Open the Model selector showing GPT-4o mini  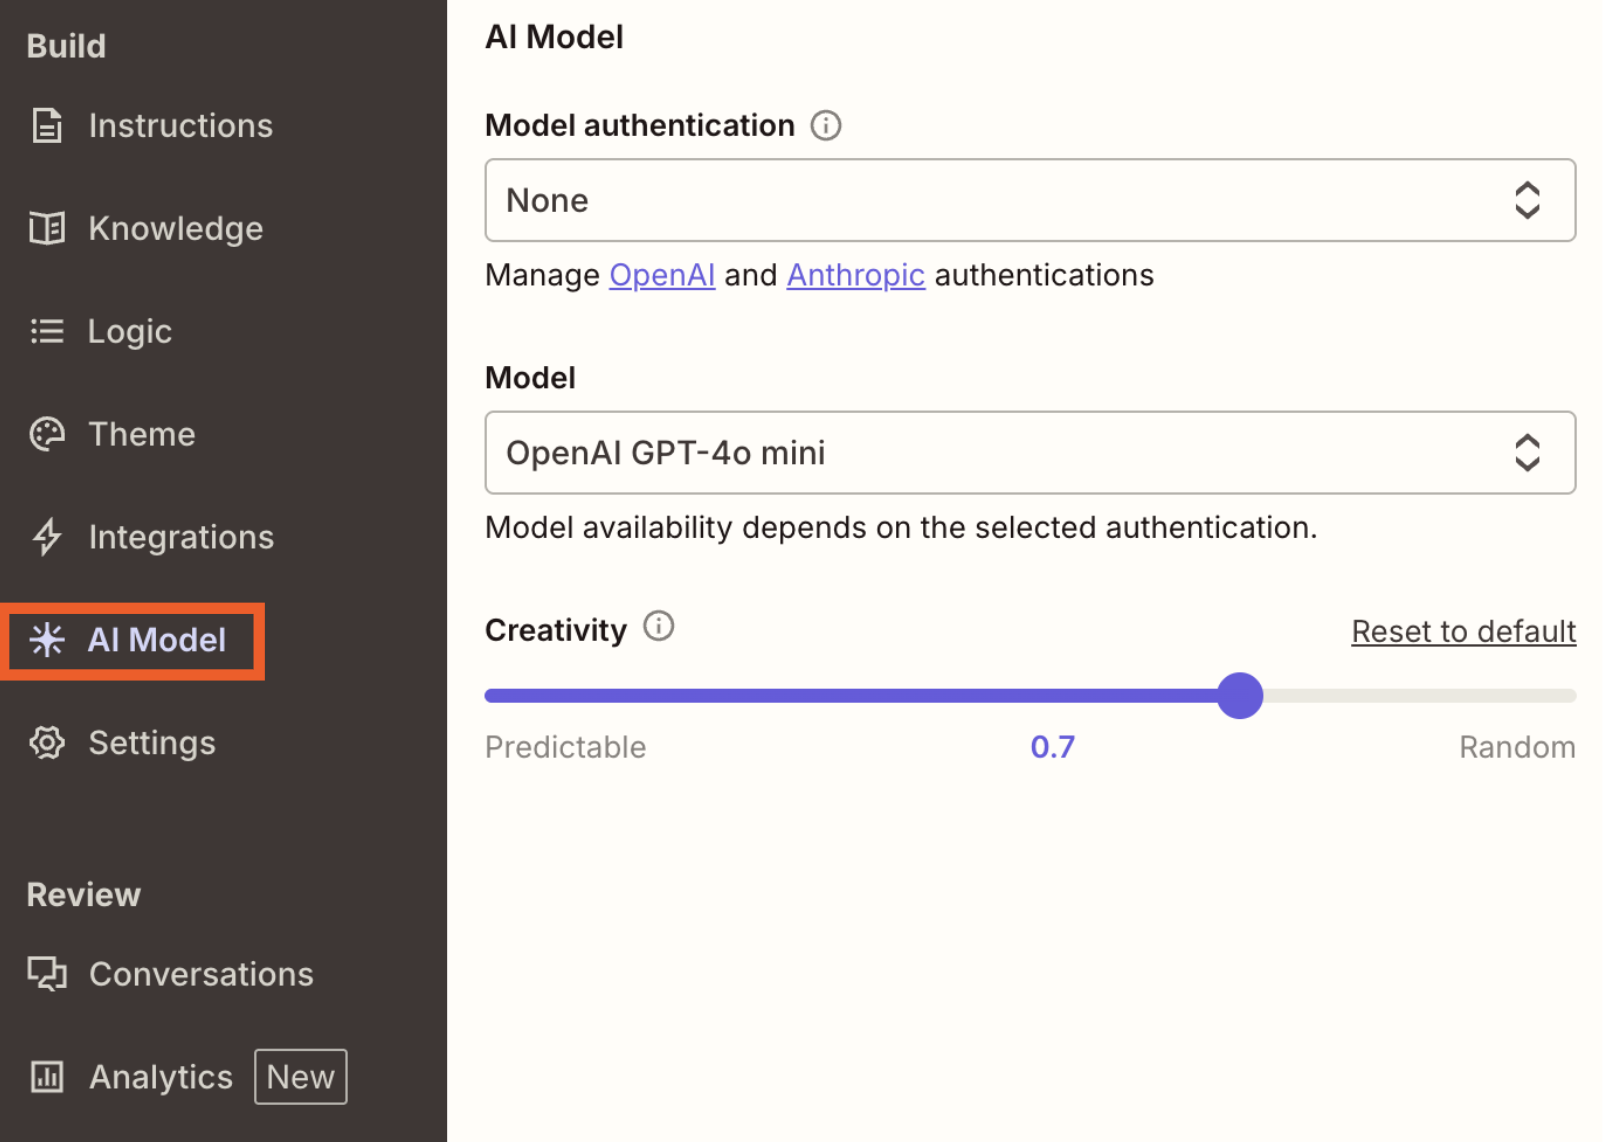pos(1029,453)
